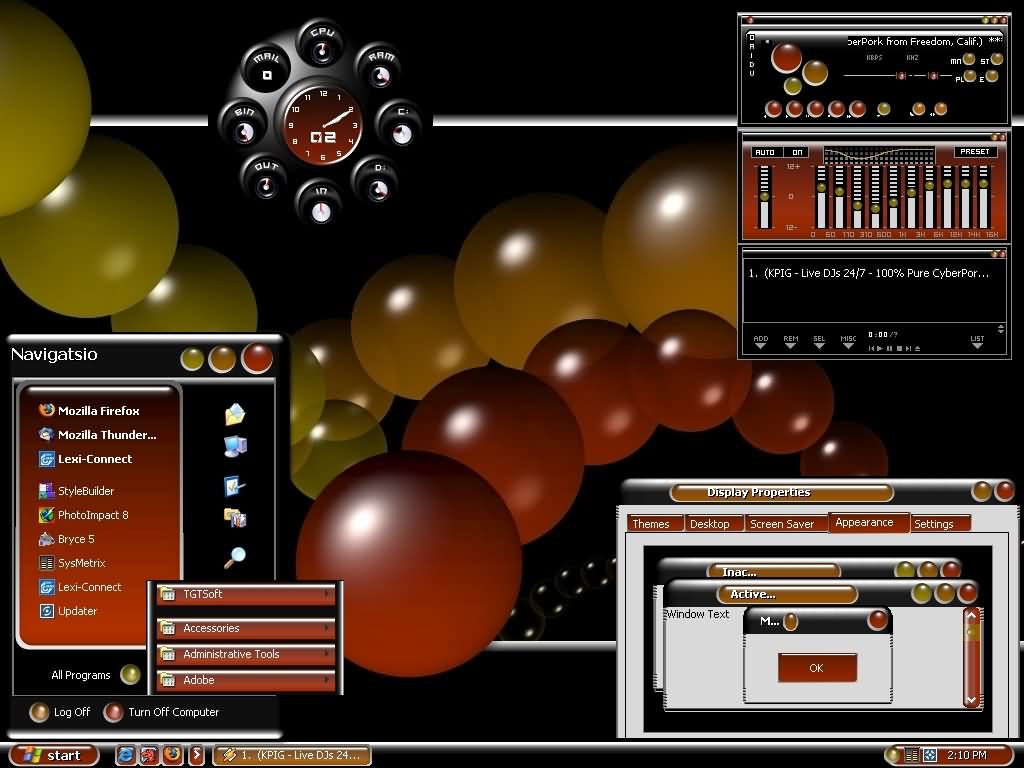The image size is (1024, 768).
Task: Launch Firefox from taskbar quick launch
Action: [x=172, y=755]
